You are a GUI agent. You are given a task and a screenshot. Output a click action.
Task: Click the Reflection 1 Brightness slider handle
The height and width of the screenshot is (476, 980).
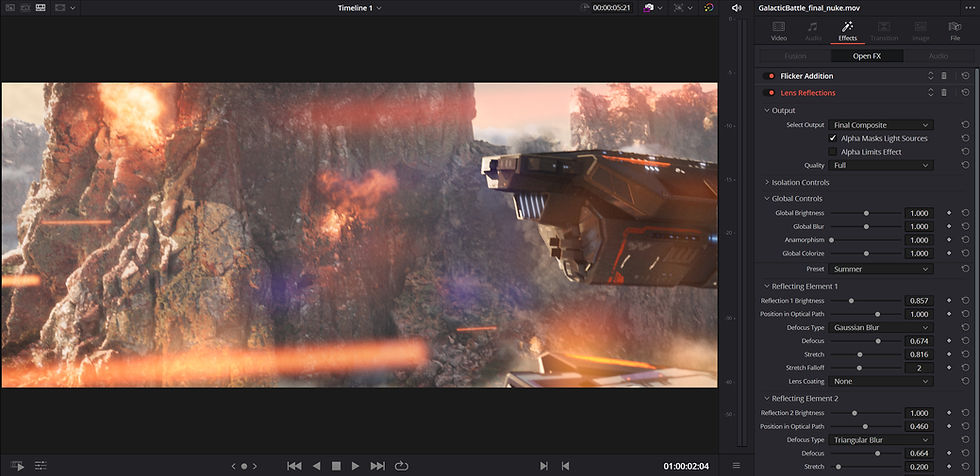pyautogui.click(x=851, y=300)
